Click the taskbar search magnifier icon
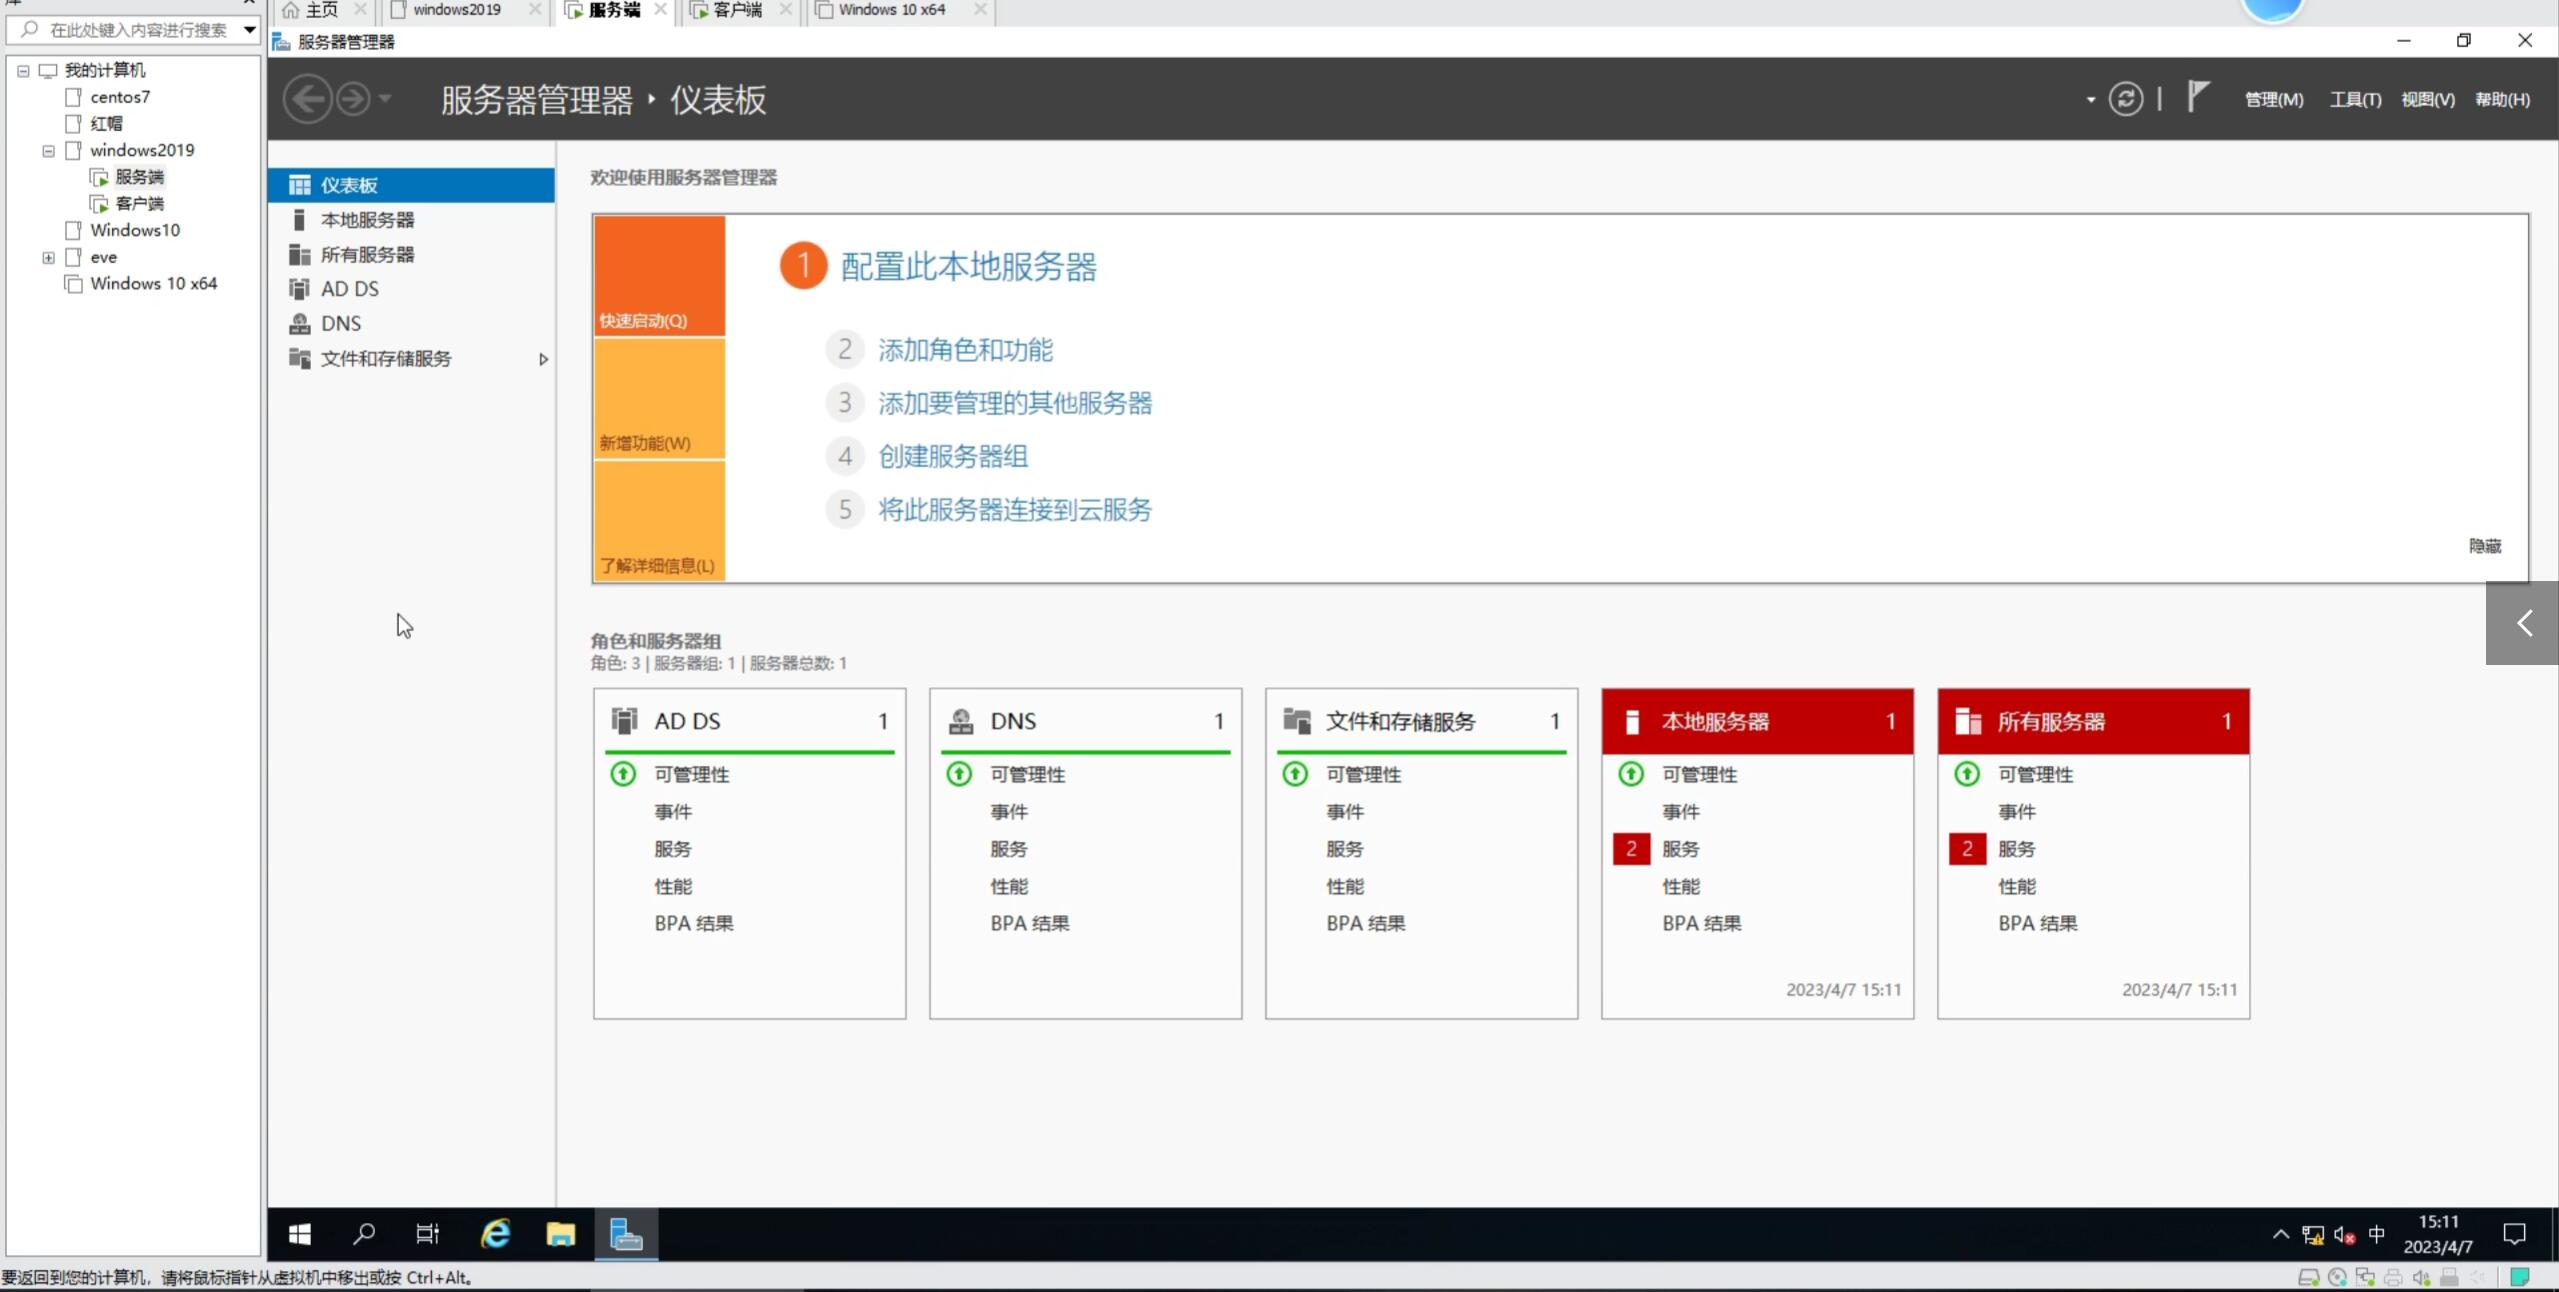 click(364, 1234)
